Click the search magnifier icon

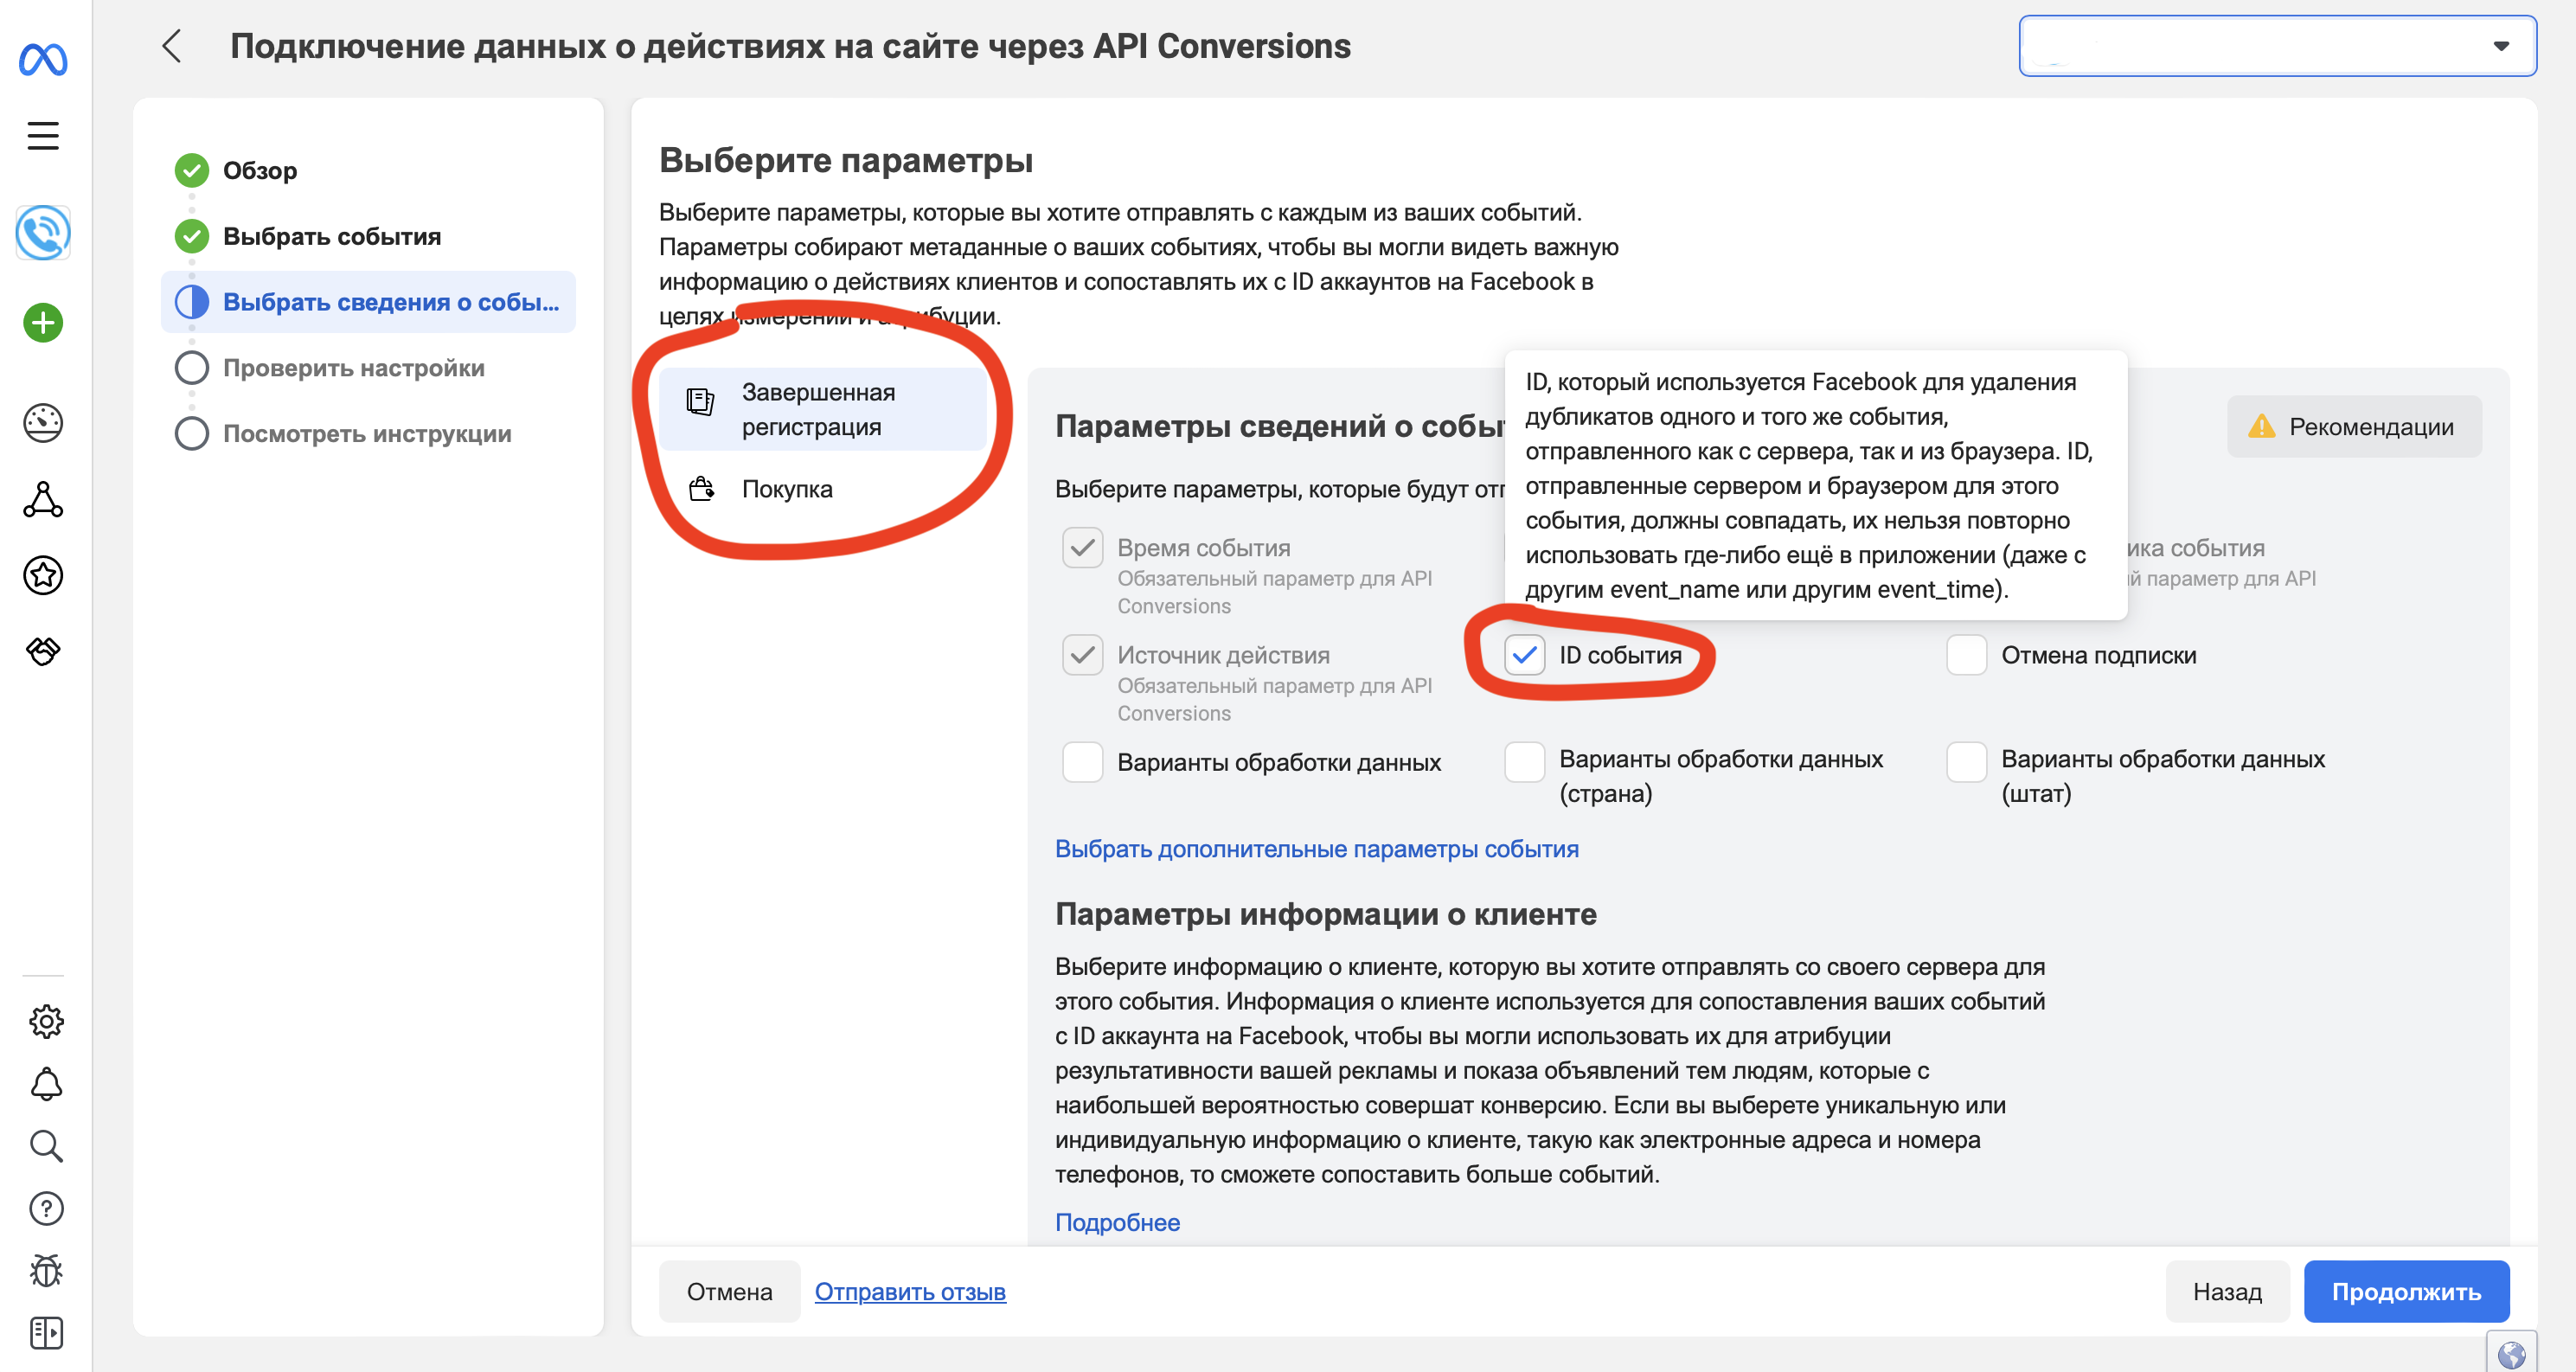coord(46,1146)
